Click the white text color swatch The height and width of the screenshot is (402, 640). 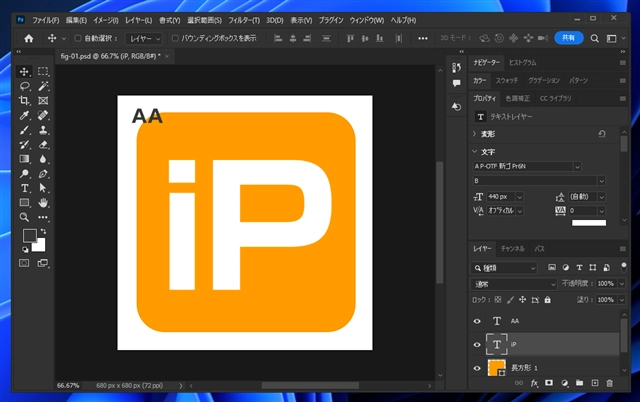(x=589, y=224)
